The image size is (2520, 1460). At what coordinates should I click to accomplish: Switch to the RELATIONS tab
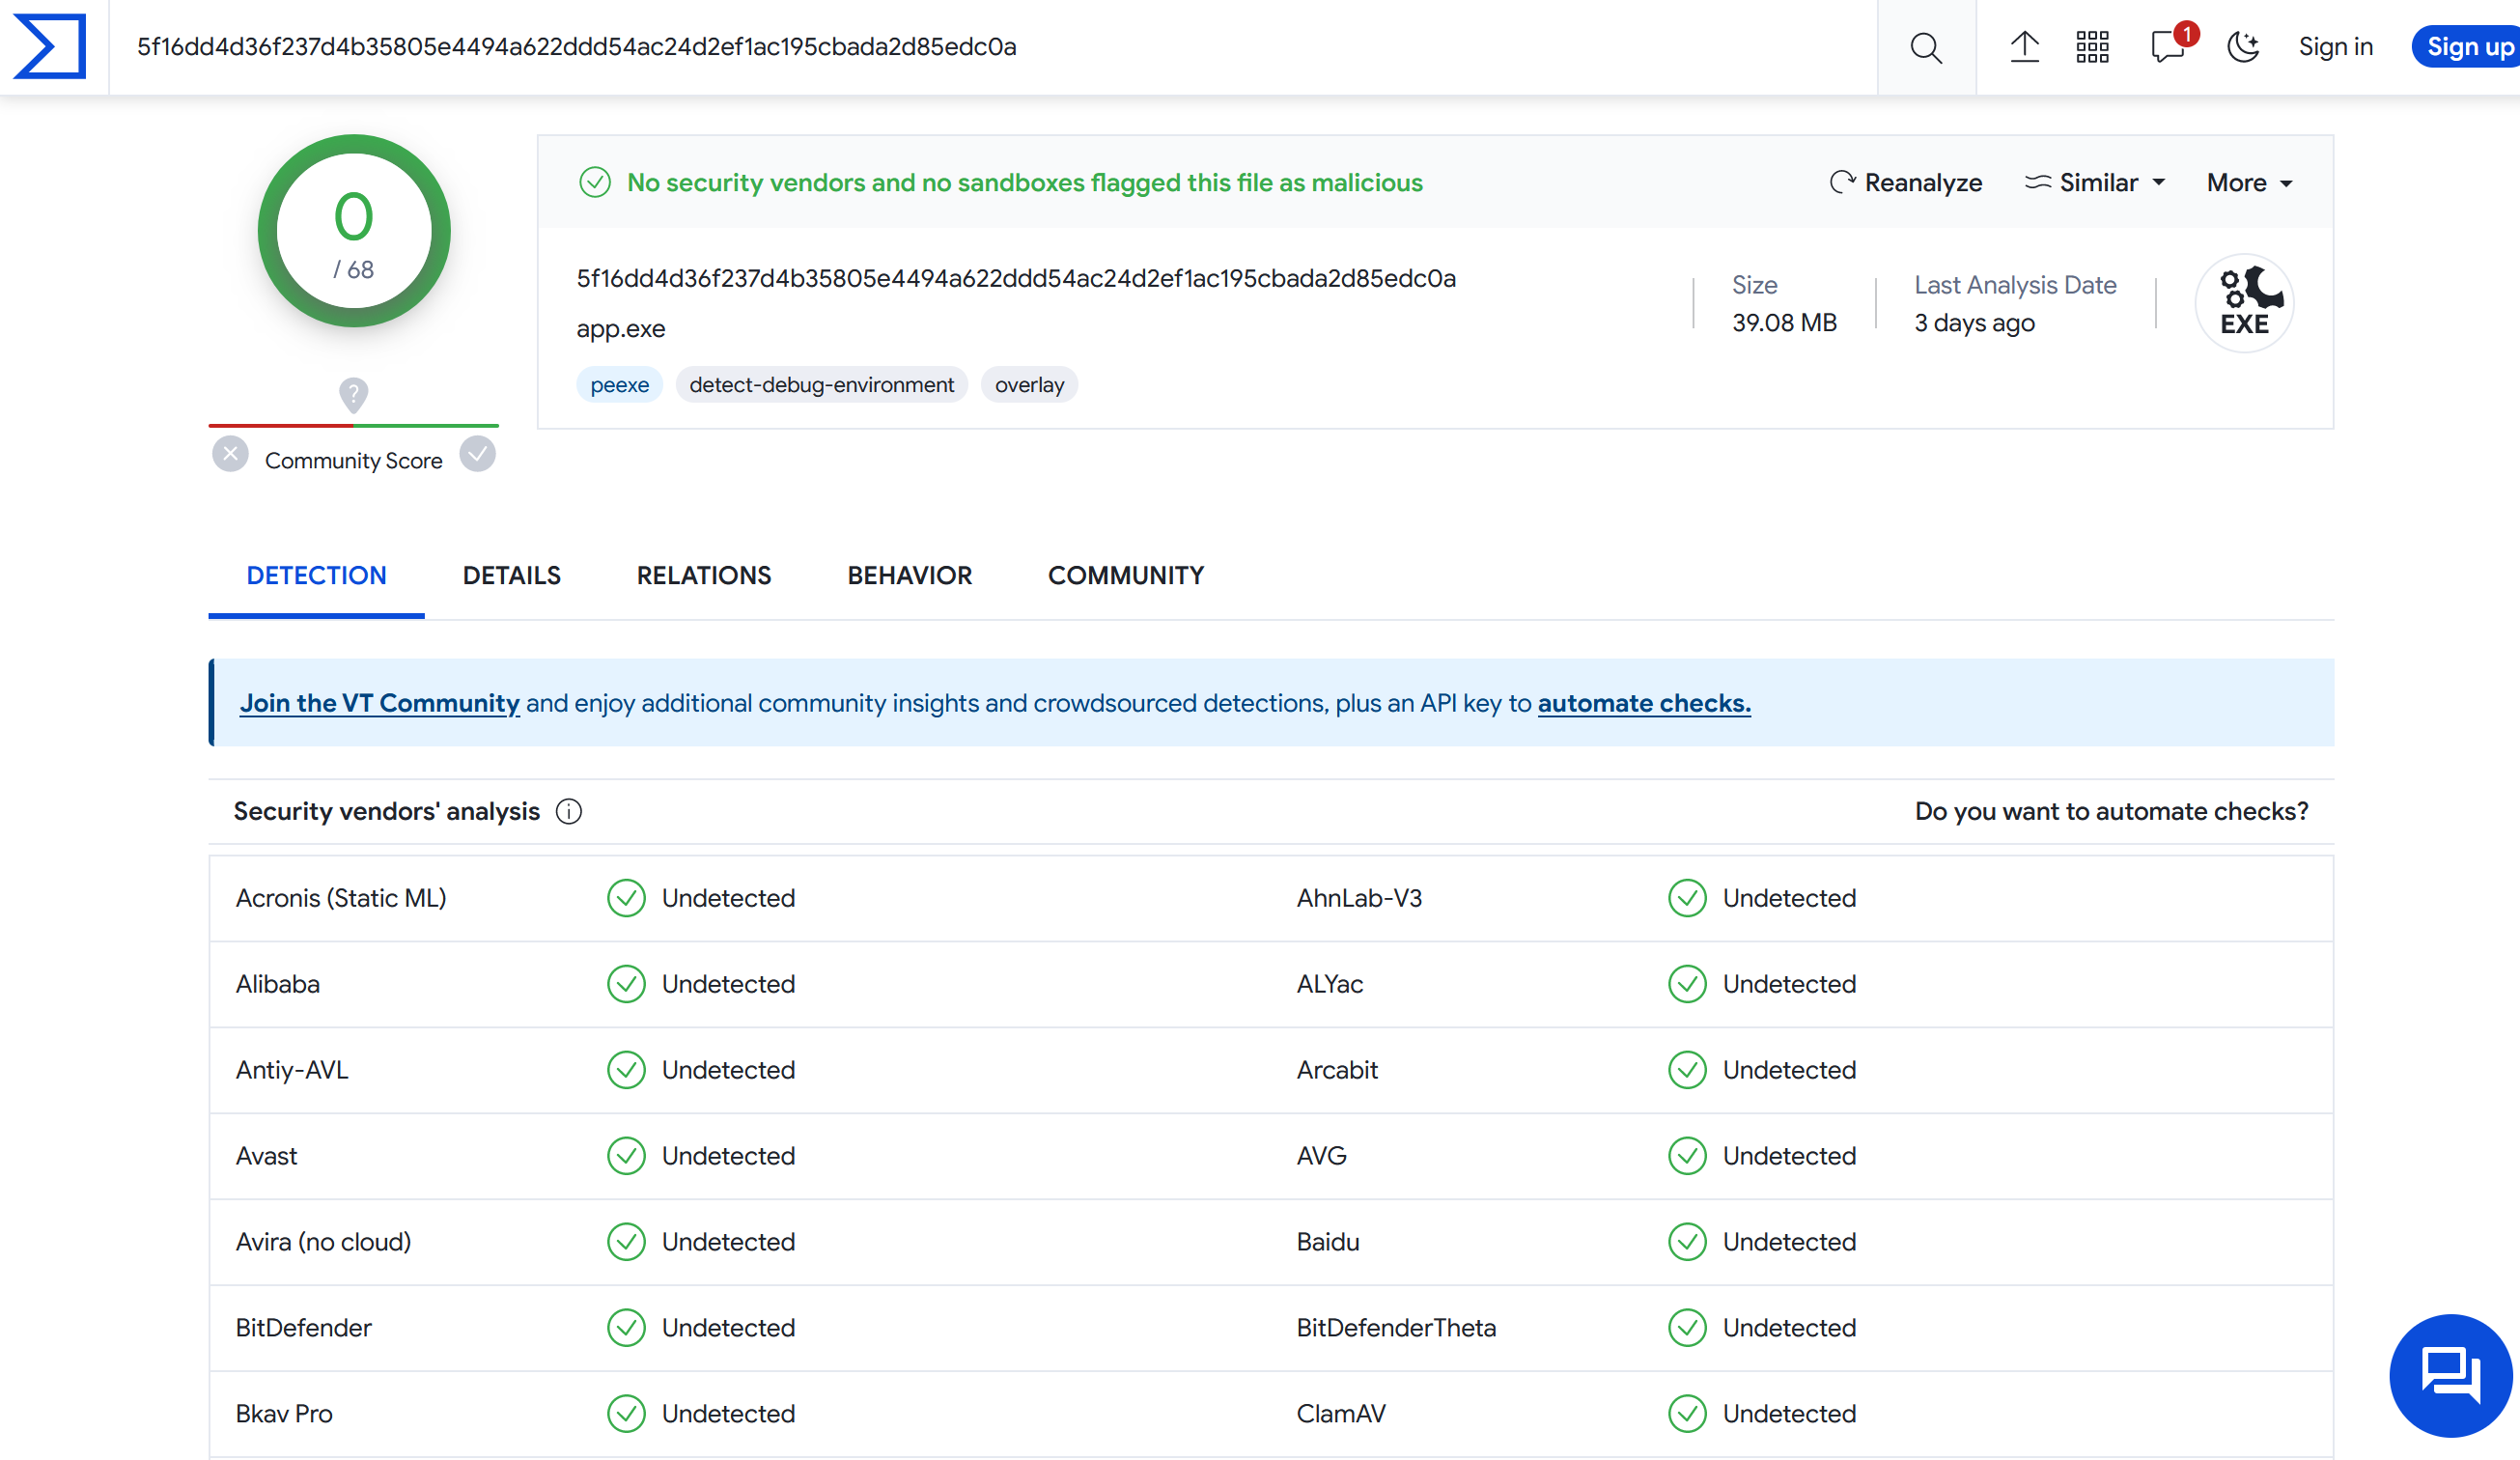(704, 576)
